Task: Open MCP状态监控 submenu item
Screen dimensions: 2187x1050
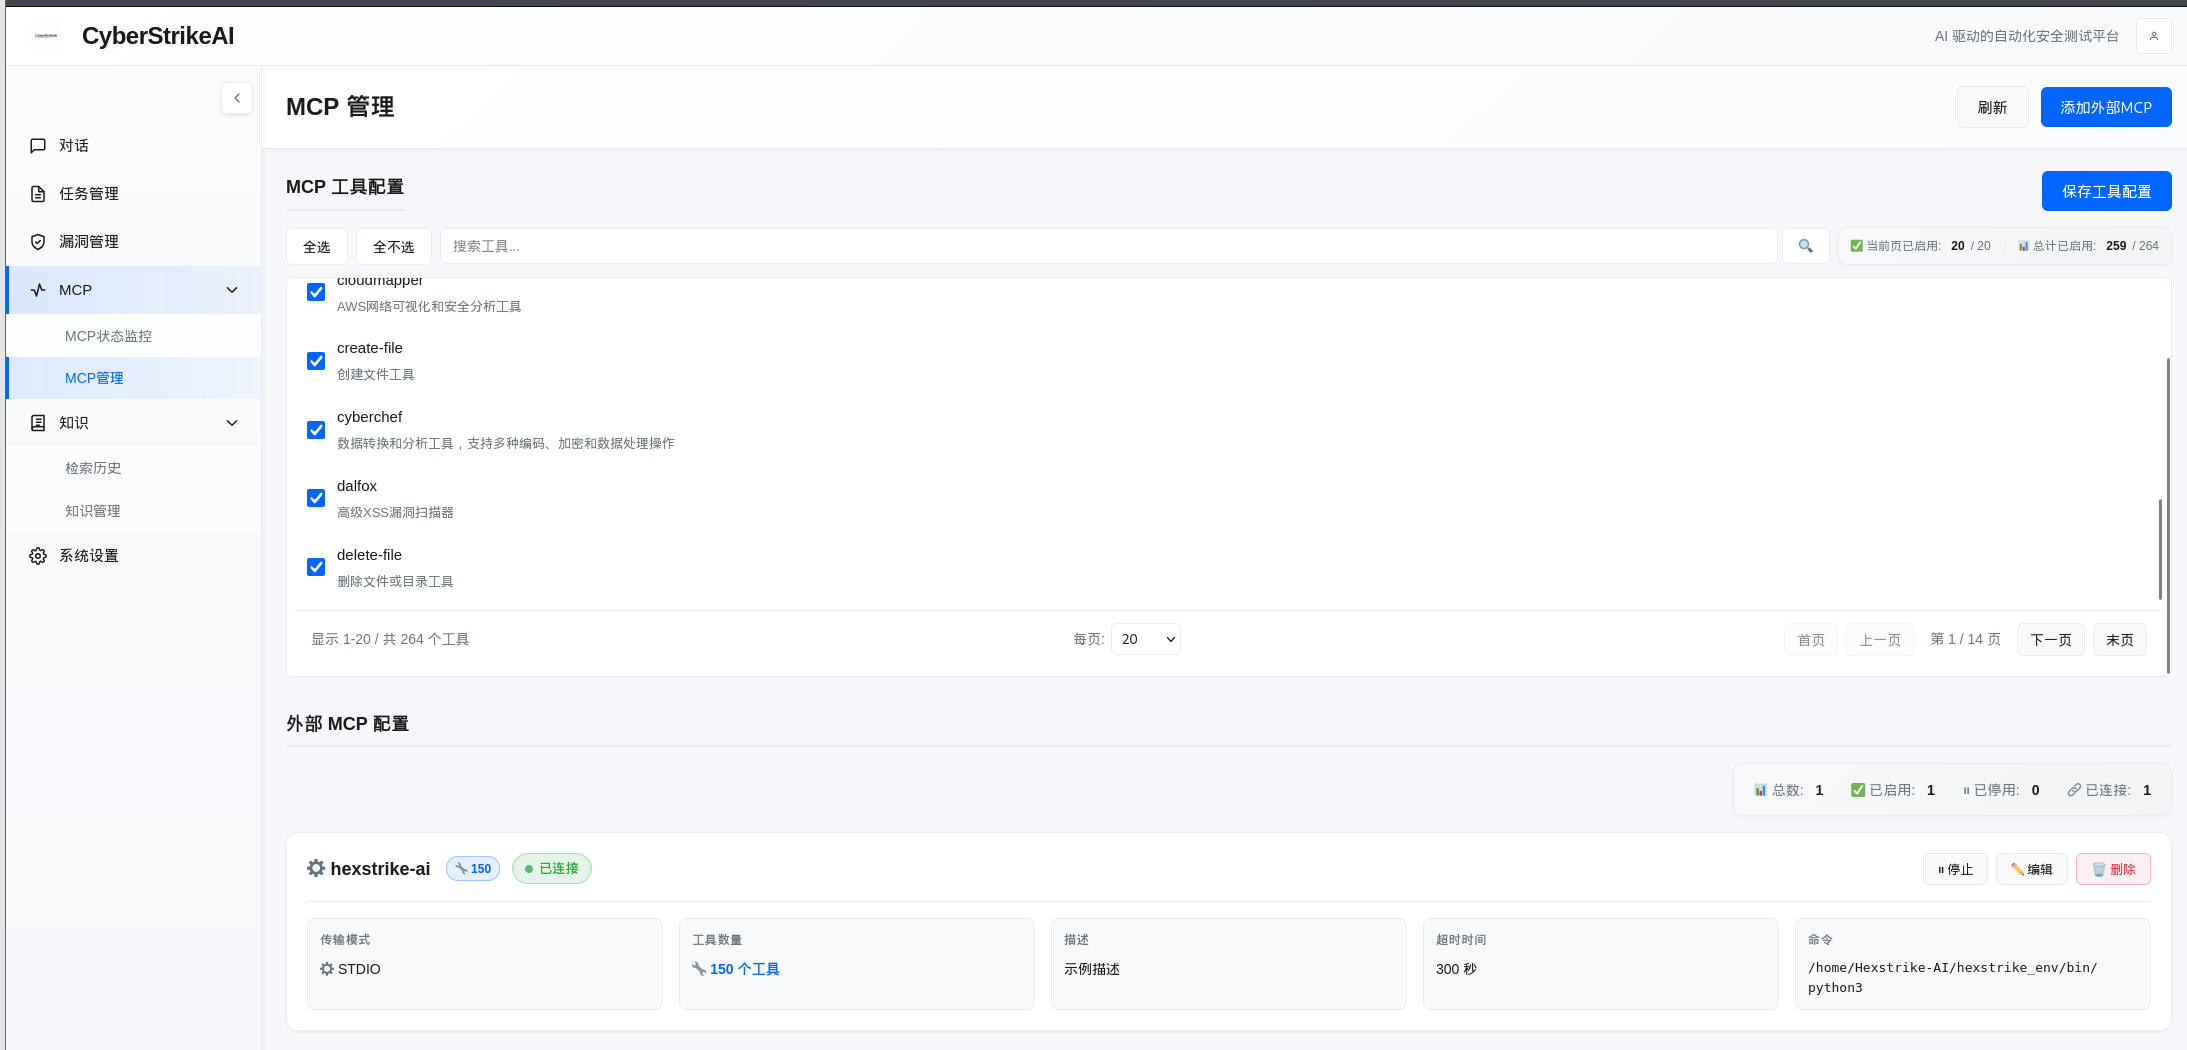Action: [x=133, y=336]
